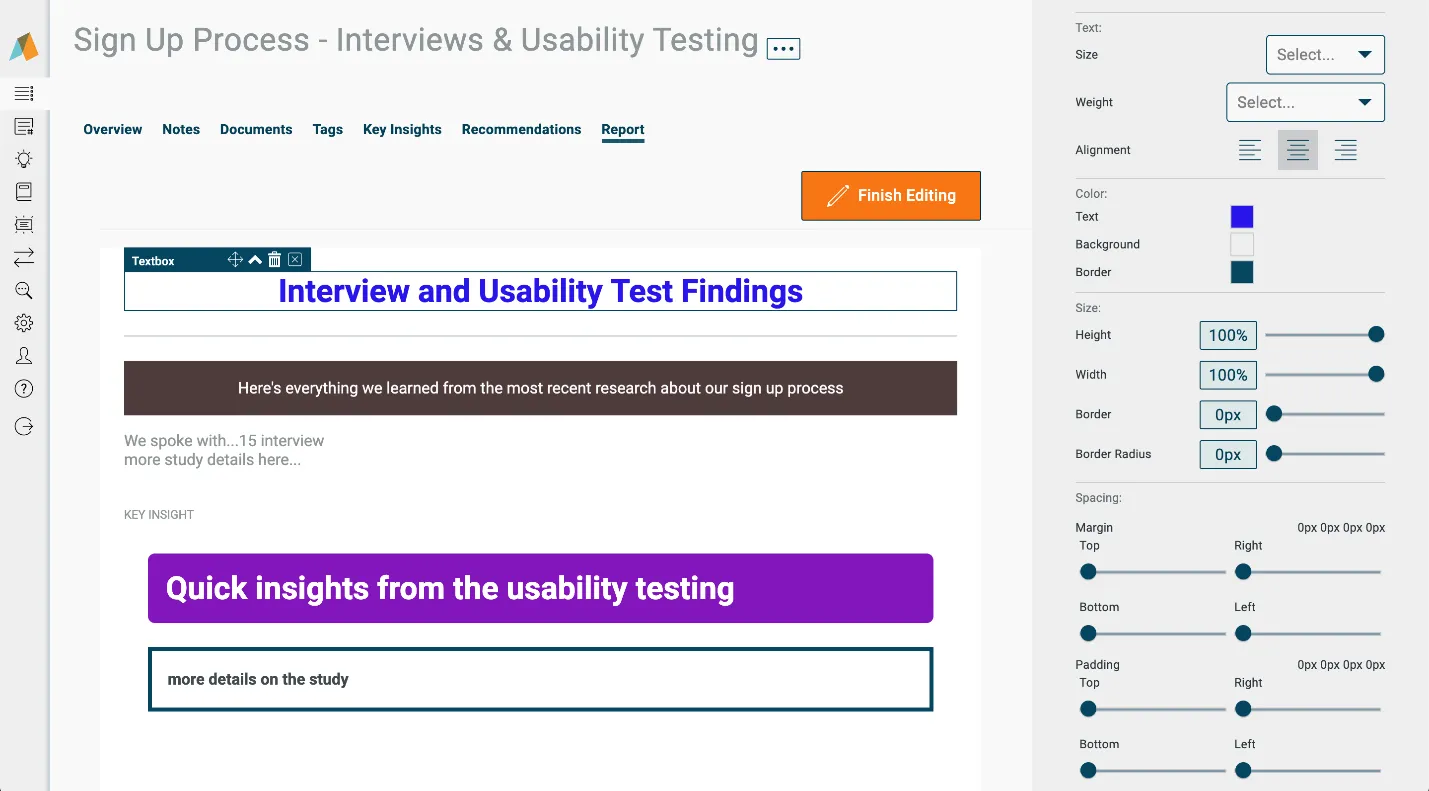Click the user profile icon in the sidebar
This screenshot has width=1429, height=791.
click(24, 356)
